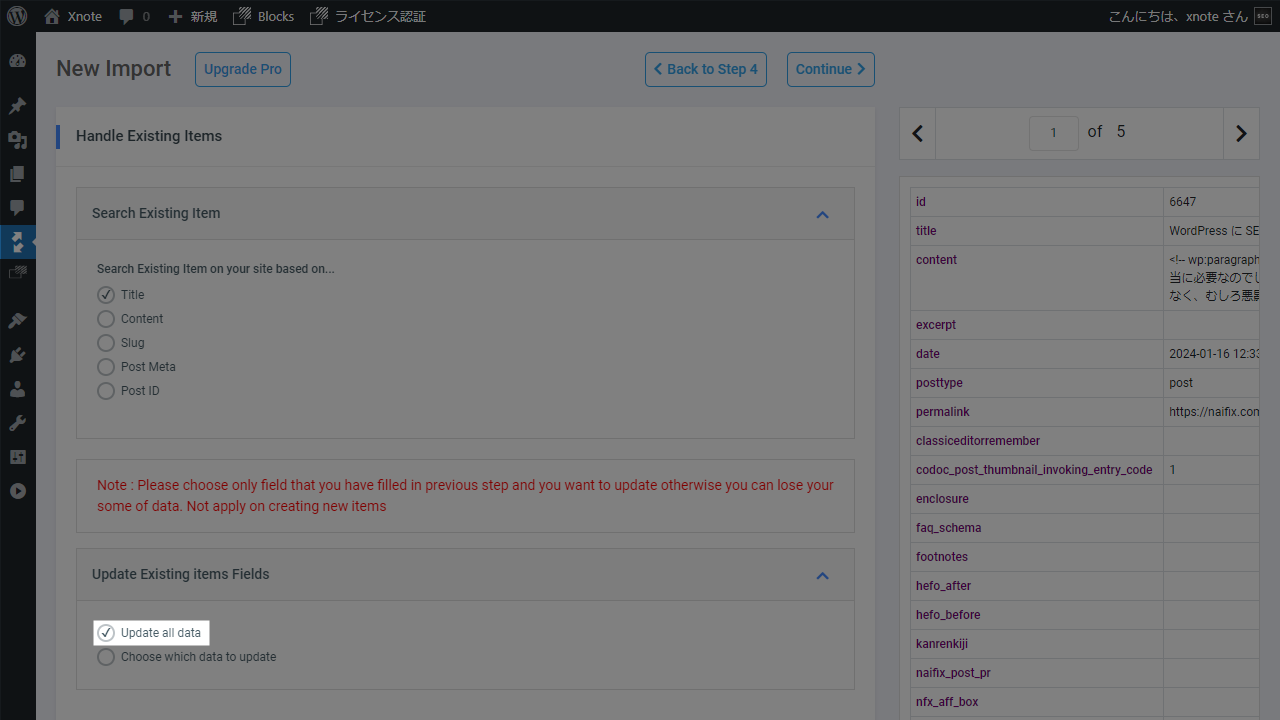
Task: Visit the Xnote site home icon
Action: pyautogui.click(x=52, y=16)
